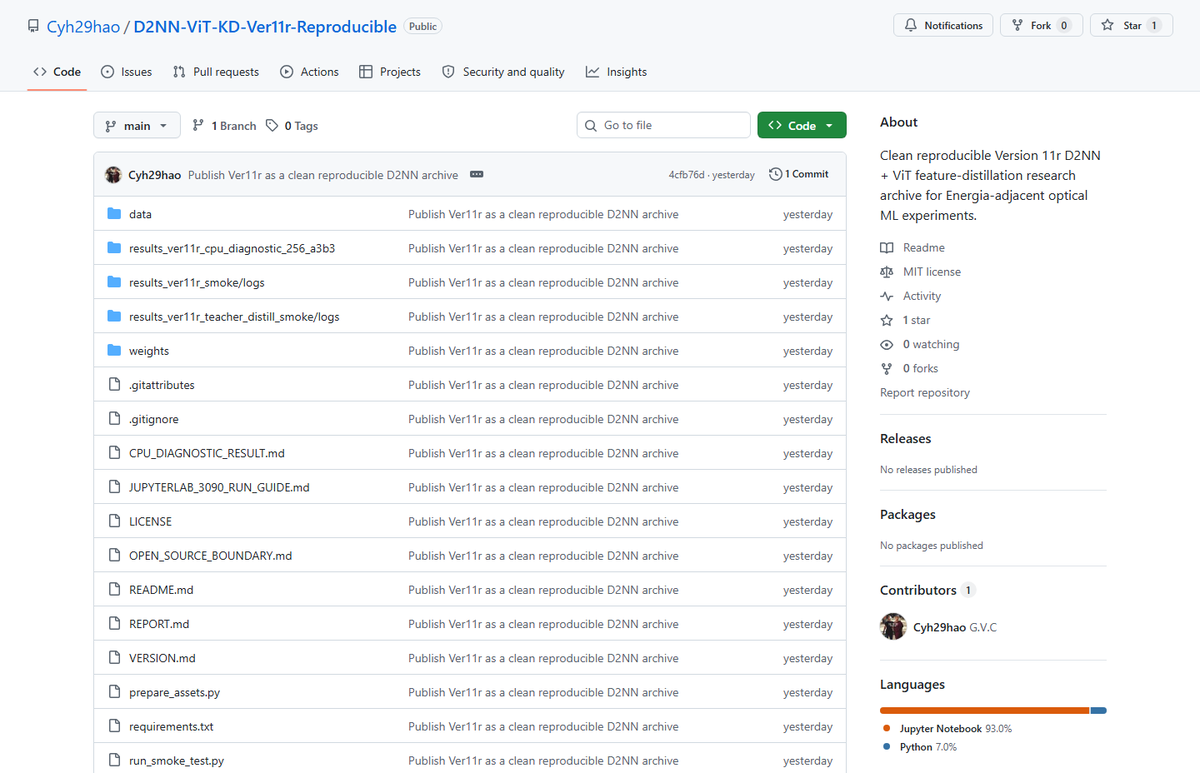Image resolution: width=1200 pixels, height=773 pixels.
Task: Open the prepare_assets.py file
Action: 174,693
